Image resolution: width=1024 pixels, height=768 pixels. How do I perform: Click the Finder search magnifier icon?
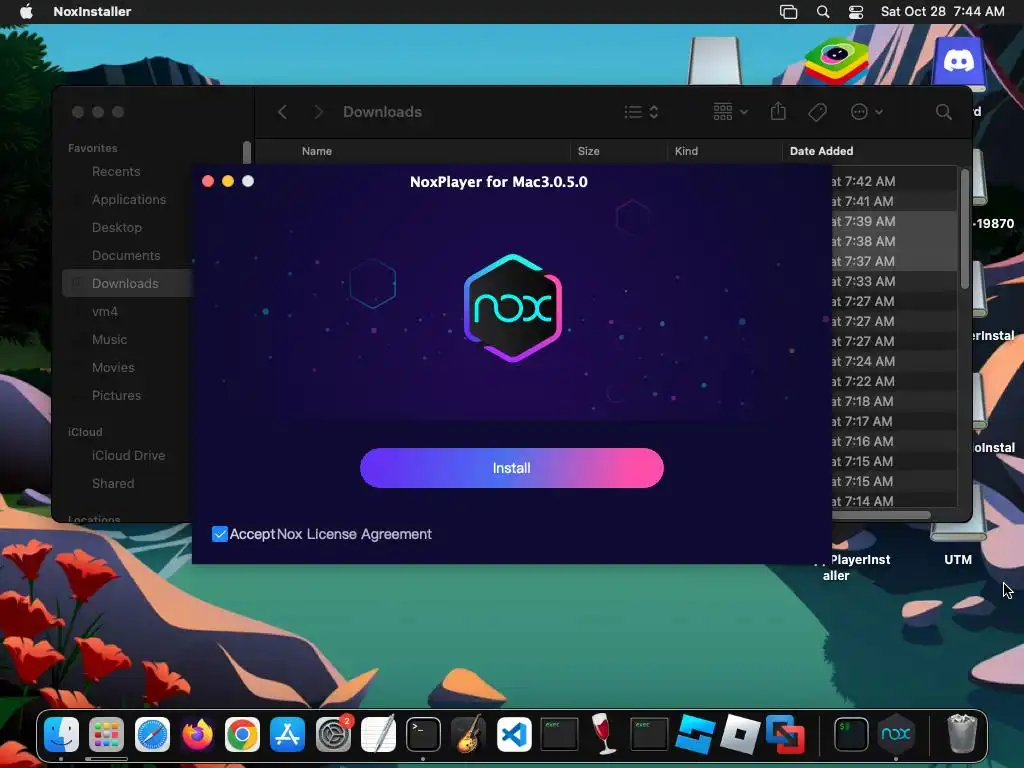click(x=943, y=112)
